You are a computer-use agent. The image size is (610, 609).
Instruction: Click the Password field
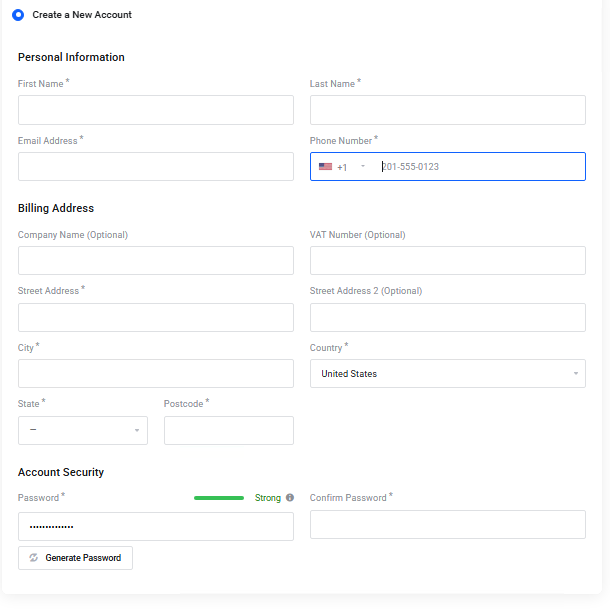(x=156, y=527)
